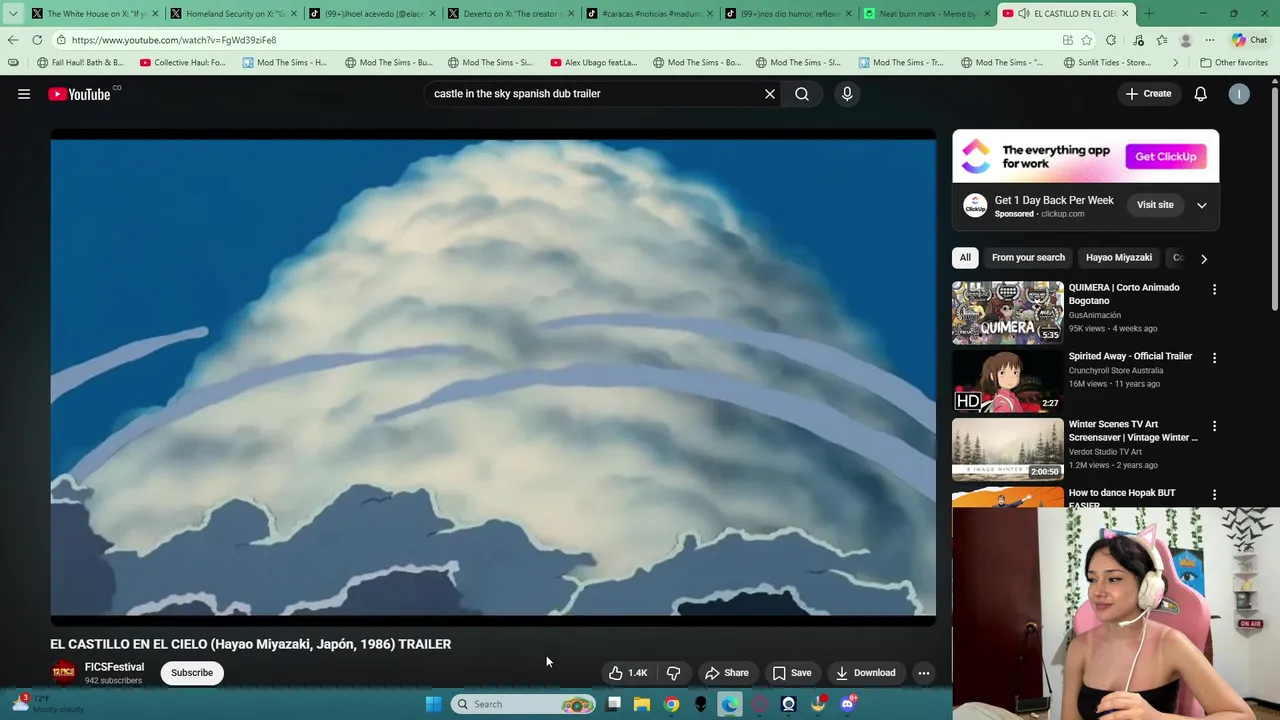Open the Create dropdown button
The height and width of the screenshot is (720, 1280).
click(1148, 94)
